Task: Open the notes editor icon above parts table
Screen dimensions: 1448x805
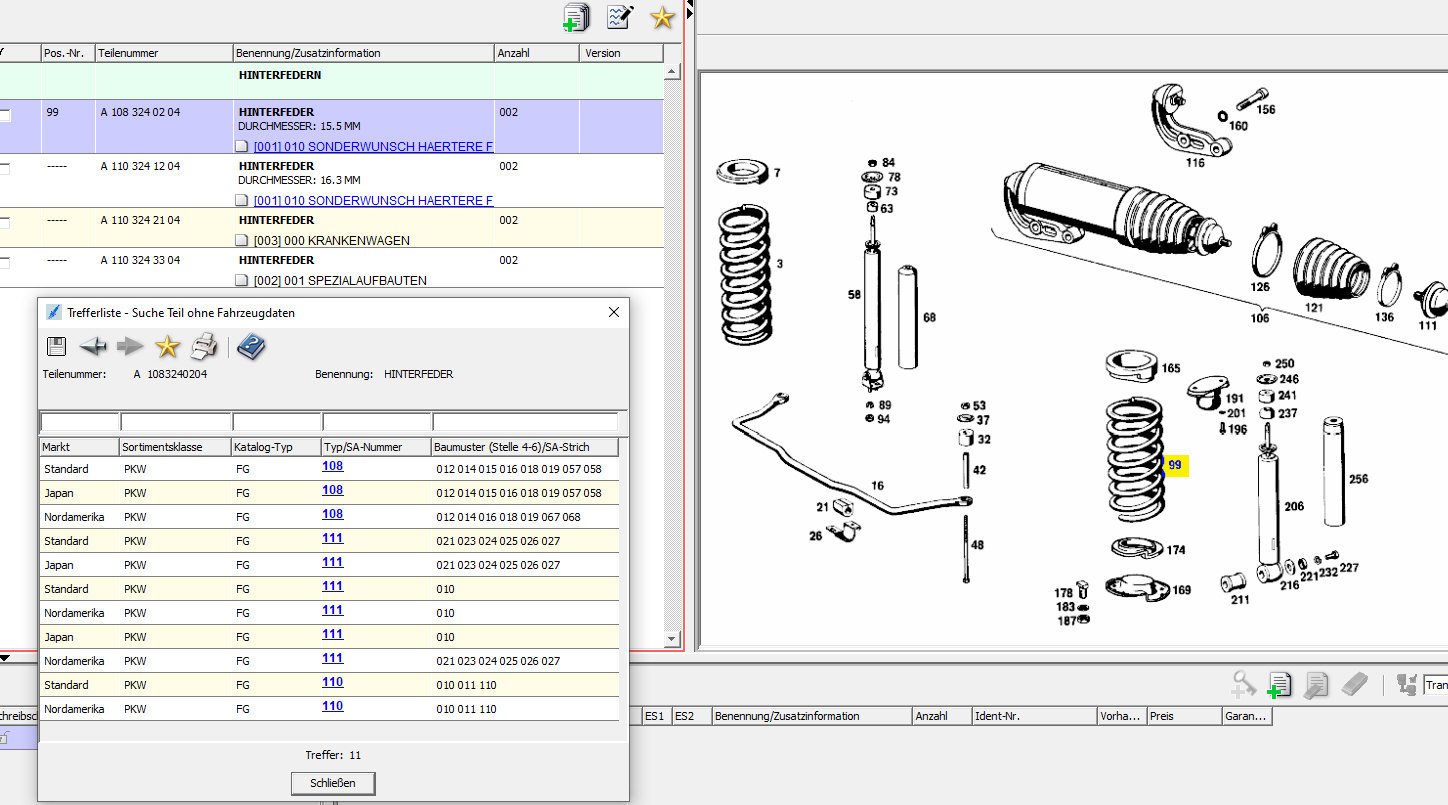Action: pos(620,17)
